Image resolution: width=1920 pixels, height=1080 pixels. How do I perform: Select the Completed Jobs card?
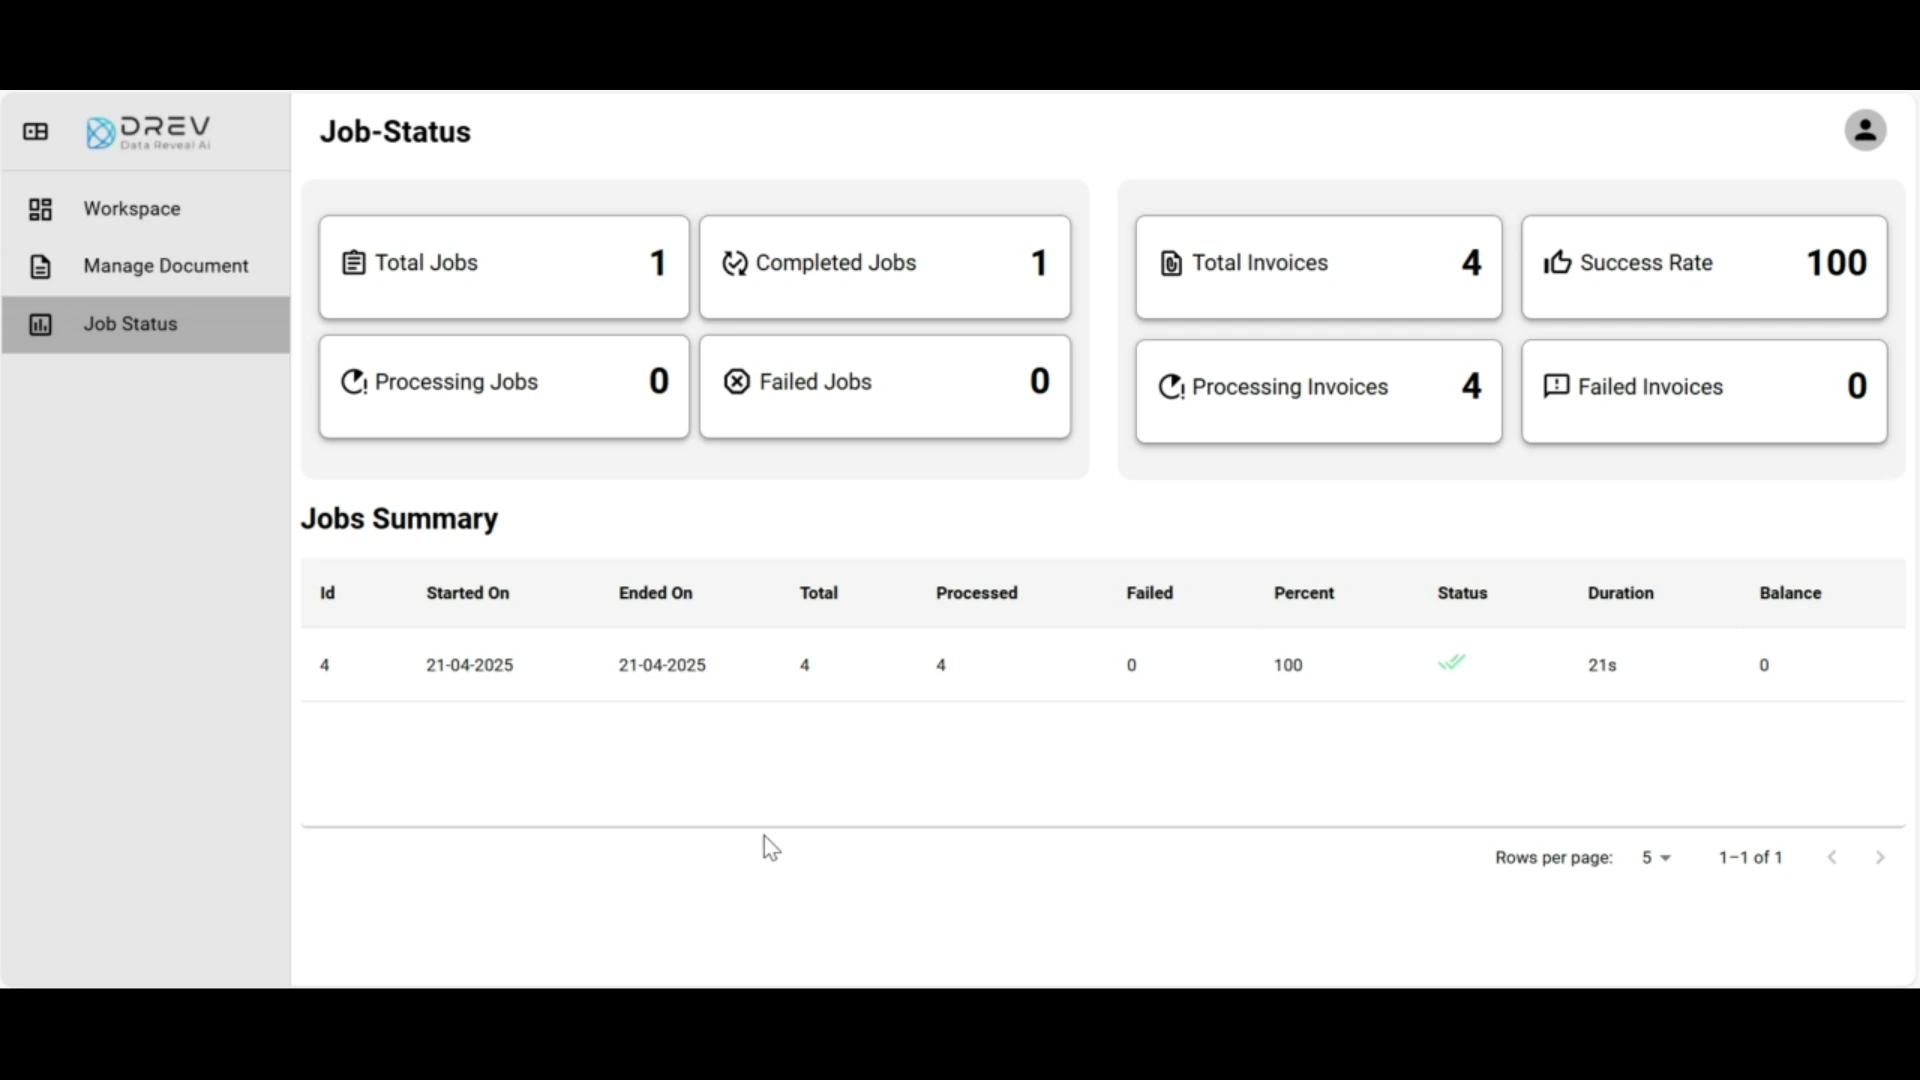[884, 268]
